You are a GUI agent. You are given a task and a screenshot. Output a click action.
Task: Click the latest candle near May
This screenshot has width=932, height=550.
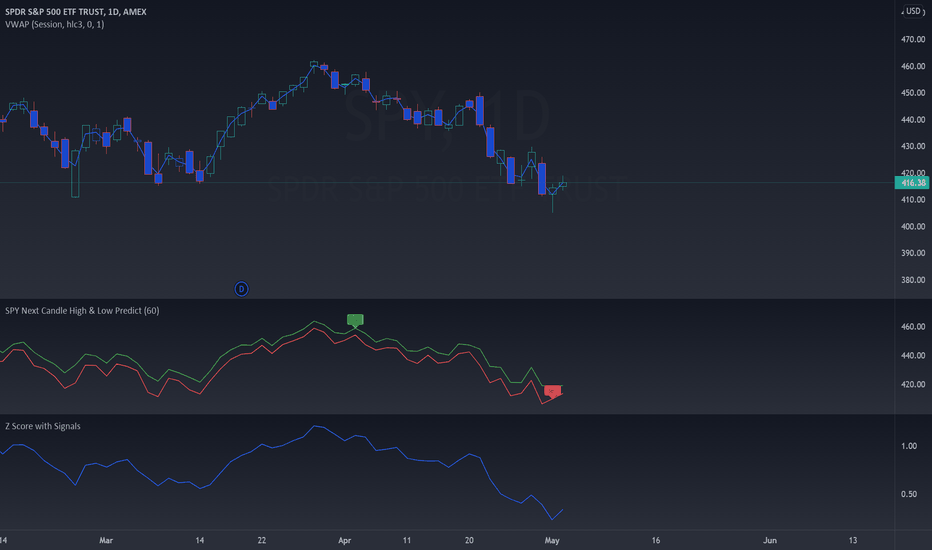[562, 184]
